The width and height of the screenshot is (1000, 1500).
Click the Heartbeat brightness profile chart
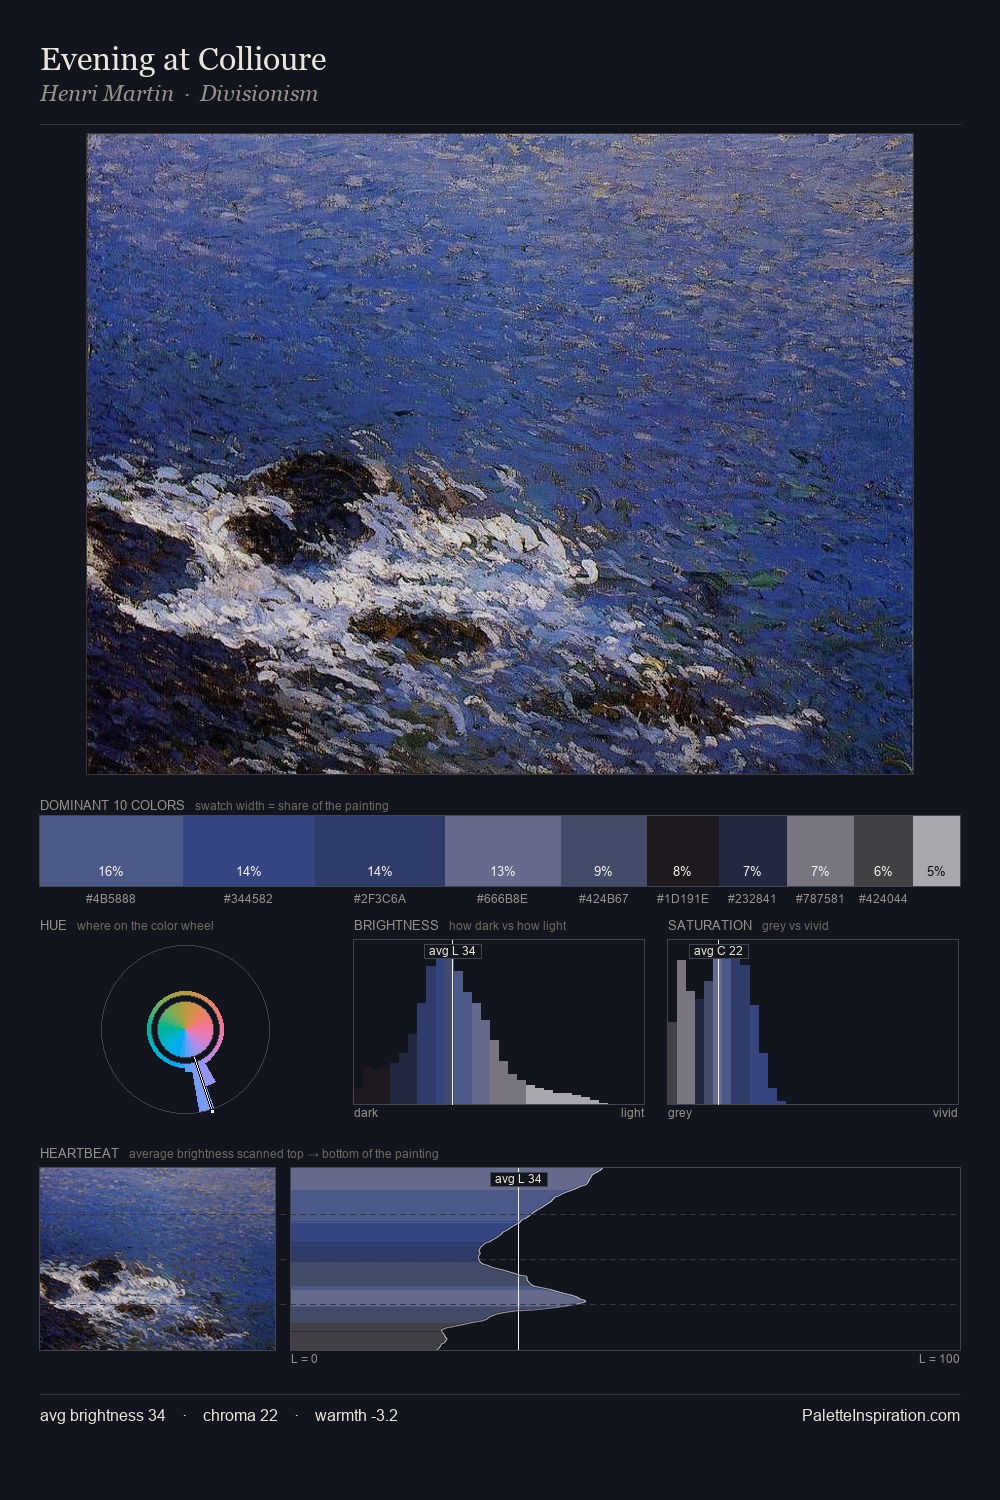(625, 1259)
